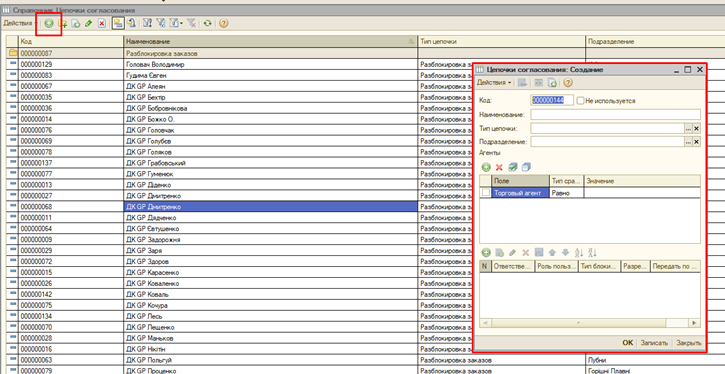Sort the lower table ascending
Viewport: 725px width, 374px height.
[579, 253]
